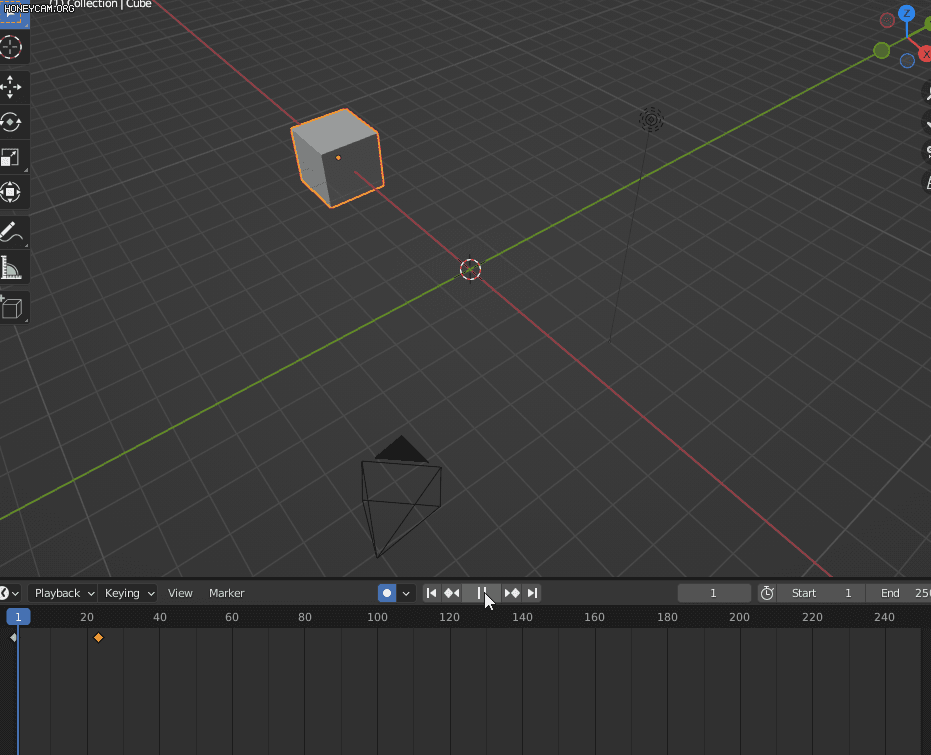Click the 3D cursor at origin
The width and height of the screenshot is (931, 755).
pyautogui.click(x=470, y=269)
